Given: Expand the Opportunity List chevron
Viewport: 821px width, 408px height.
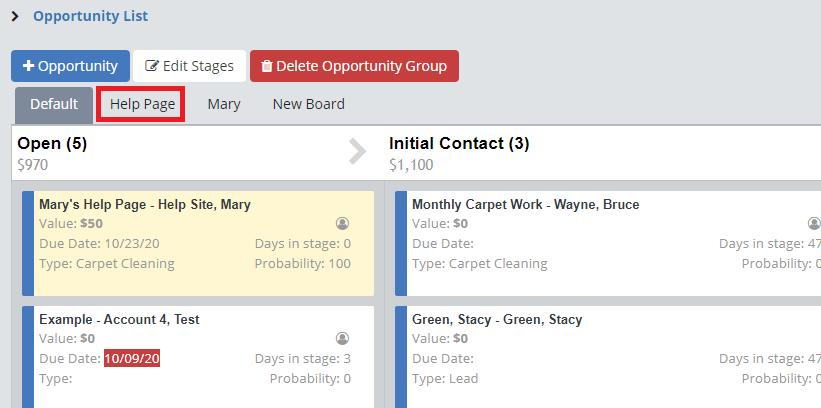Looking at the screenshot, I should tap(15, 17).
